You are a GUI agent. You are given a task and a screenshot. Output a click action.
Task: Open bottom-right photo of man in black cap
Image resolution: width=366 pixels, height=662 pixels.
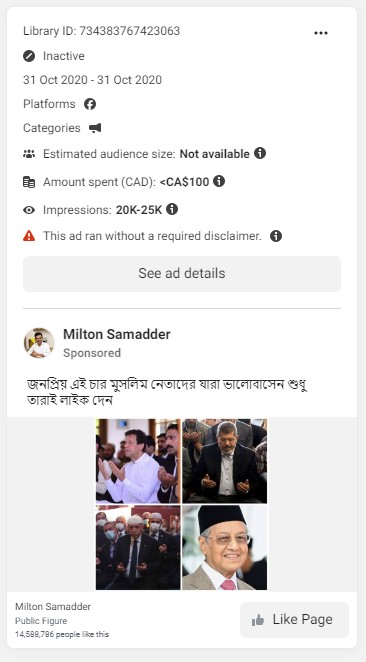point(225,547)
